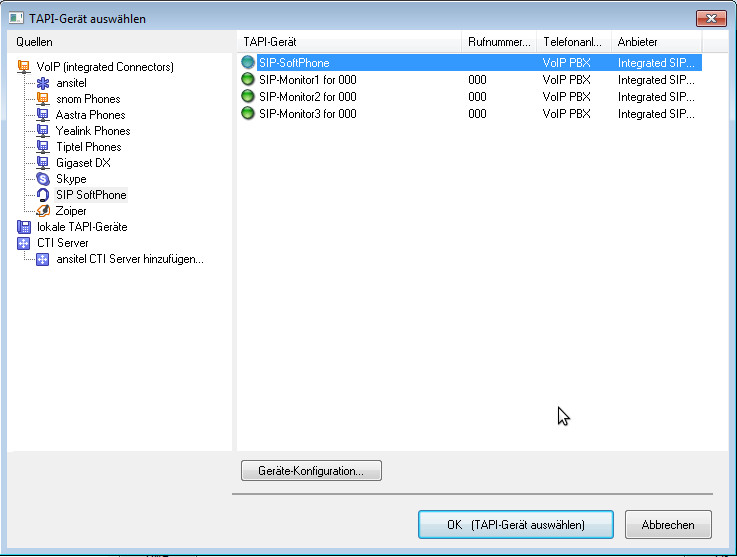
Task: Click VoIP PBX in SIP-Monitor1 row
Action: click(566, 80)
